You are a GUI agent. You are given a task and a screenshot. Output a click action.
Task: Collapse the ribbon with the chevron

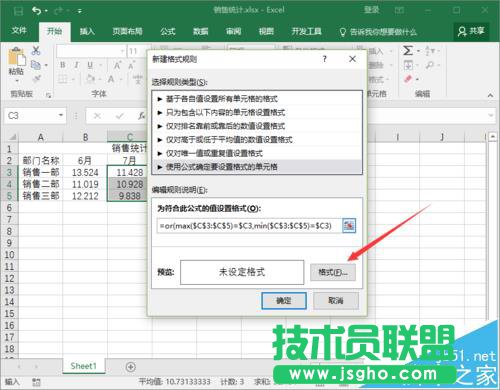490,95
